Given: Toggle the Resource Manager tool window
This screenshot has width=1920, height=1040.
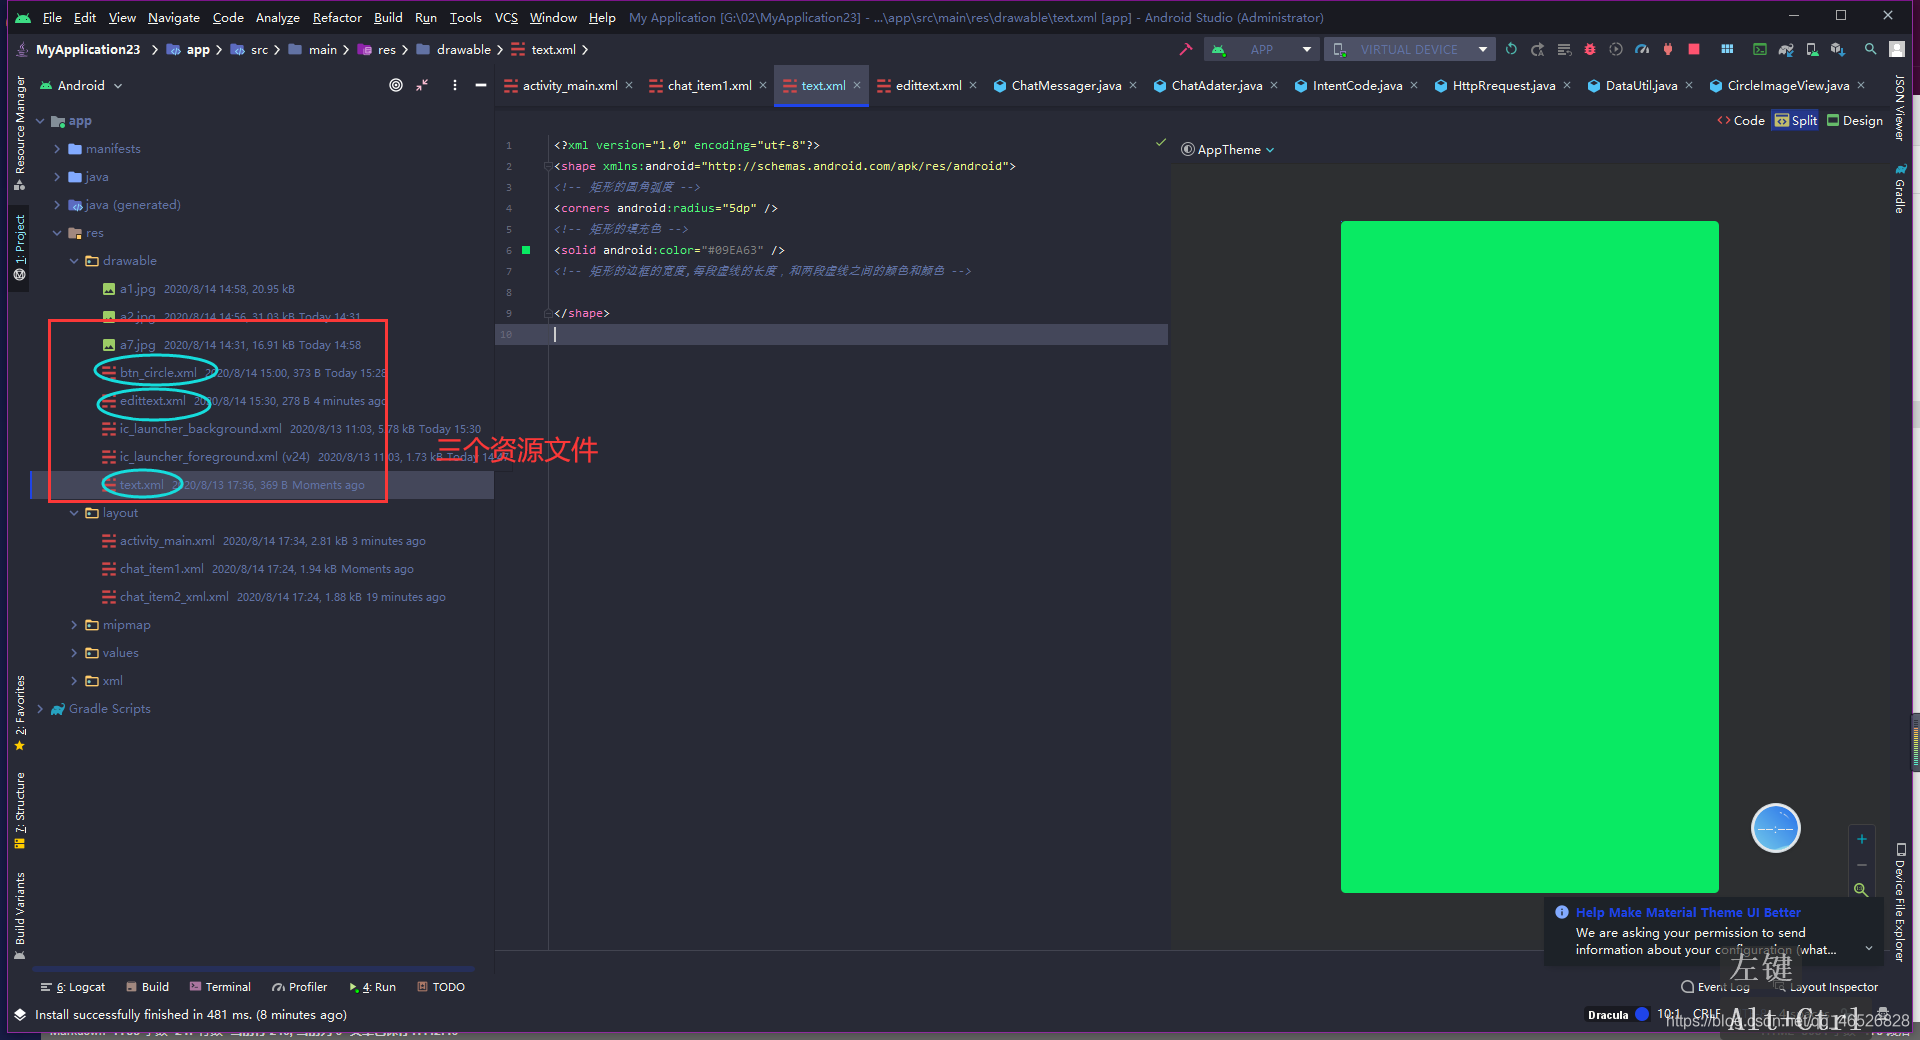Looking at the screenshot, I should click(x=19, y=132).
